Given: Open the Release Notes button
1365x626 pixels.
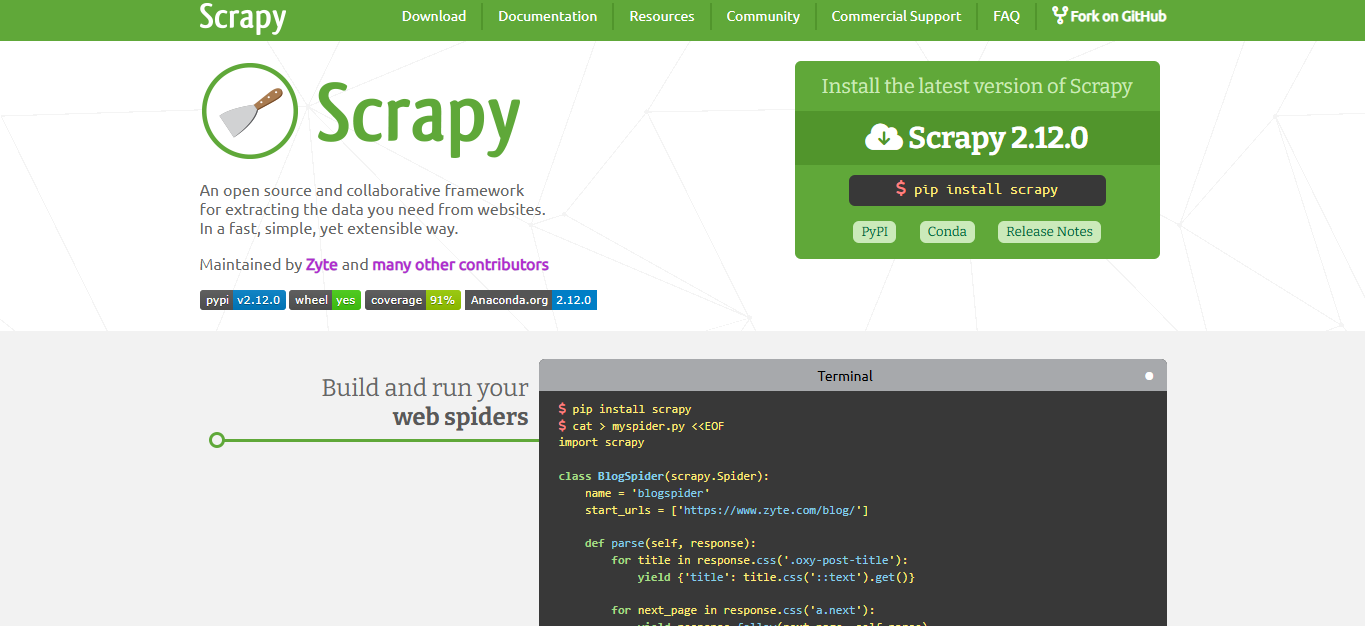Looking at the screenshot, I should tap(1049, 232).
